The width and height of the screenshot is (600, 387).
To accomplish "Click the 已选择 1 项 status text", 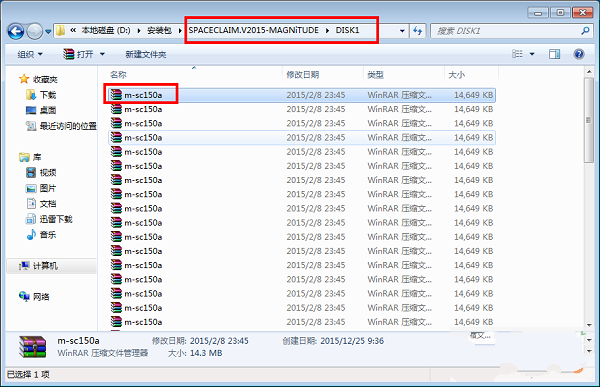I will (x=28, y=374).
